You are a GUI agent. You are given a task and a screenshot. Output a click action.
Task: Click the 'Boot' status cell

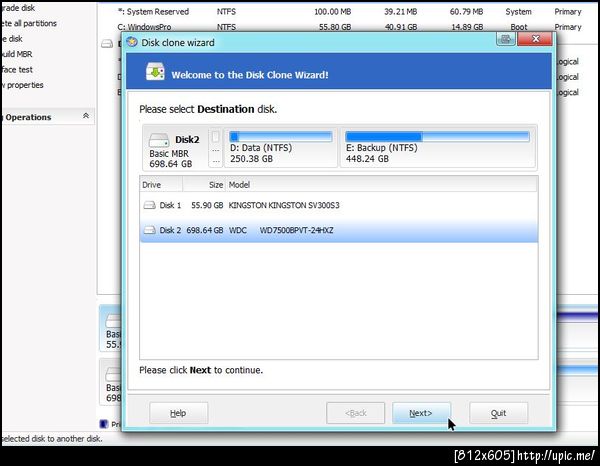pyautogui.click(x=518, y=27)
